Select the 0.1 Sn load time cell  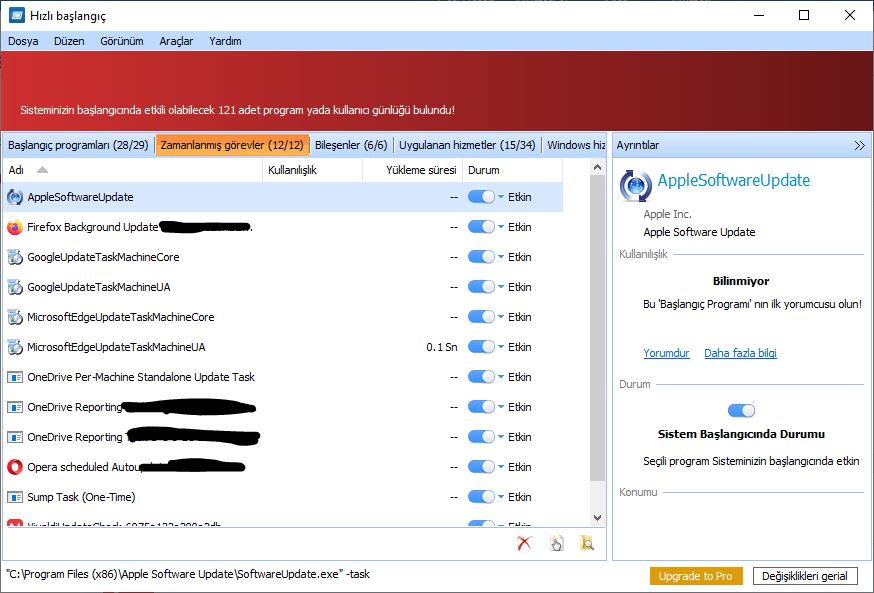(441, 347)
